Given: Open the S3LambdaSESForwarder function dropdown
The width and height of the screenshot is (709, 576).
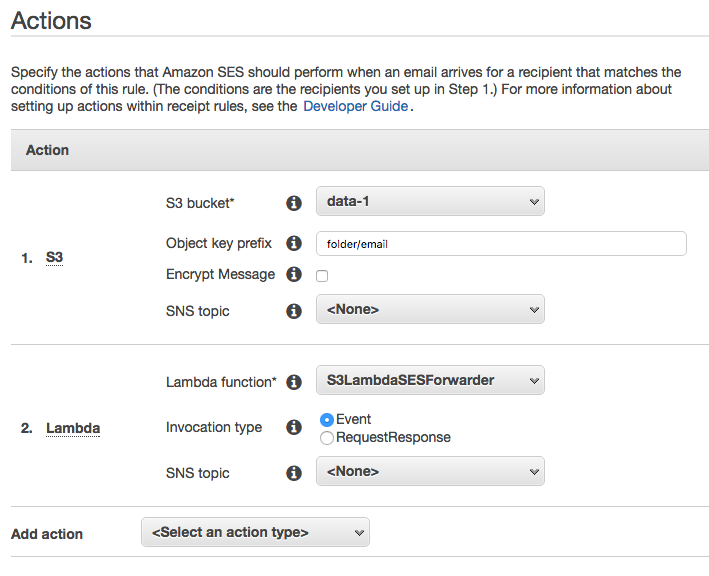Looking at the screenshot, I should click(430, 380).
